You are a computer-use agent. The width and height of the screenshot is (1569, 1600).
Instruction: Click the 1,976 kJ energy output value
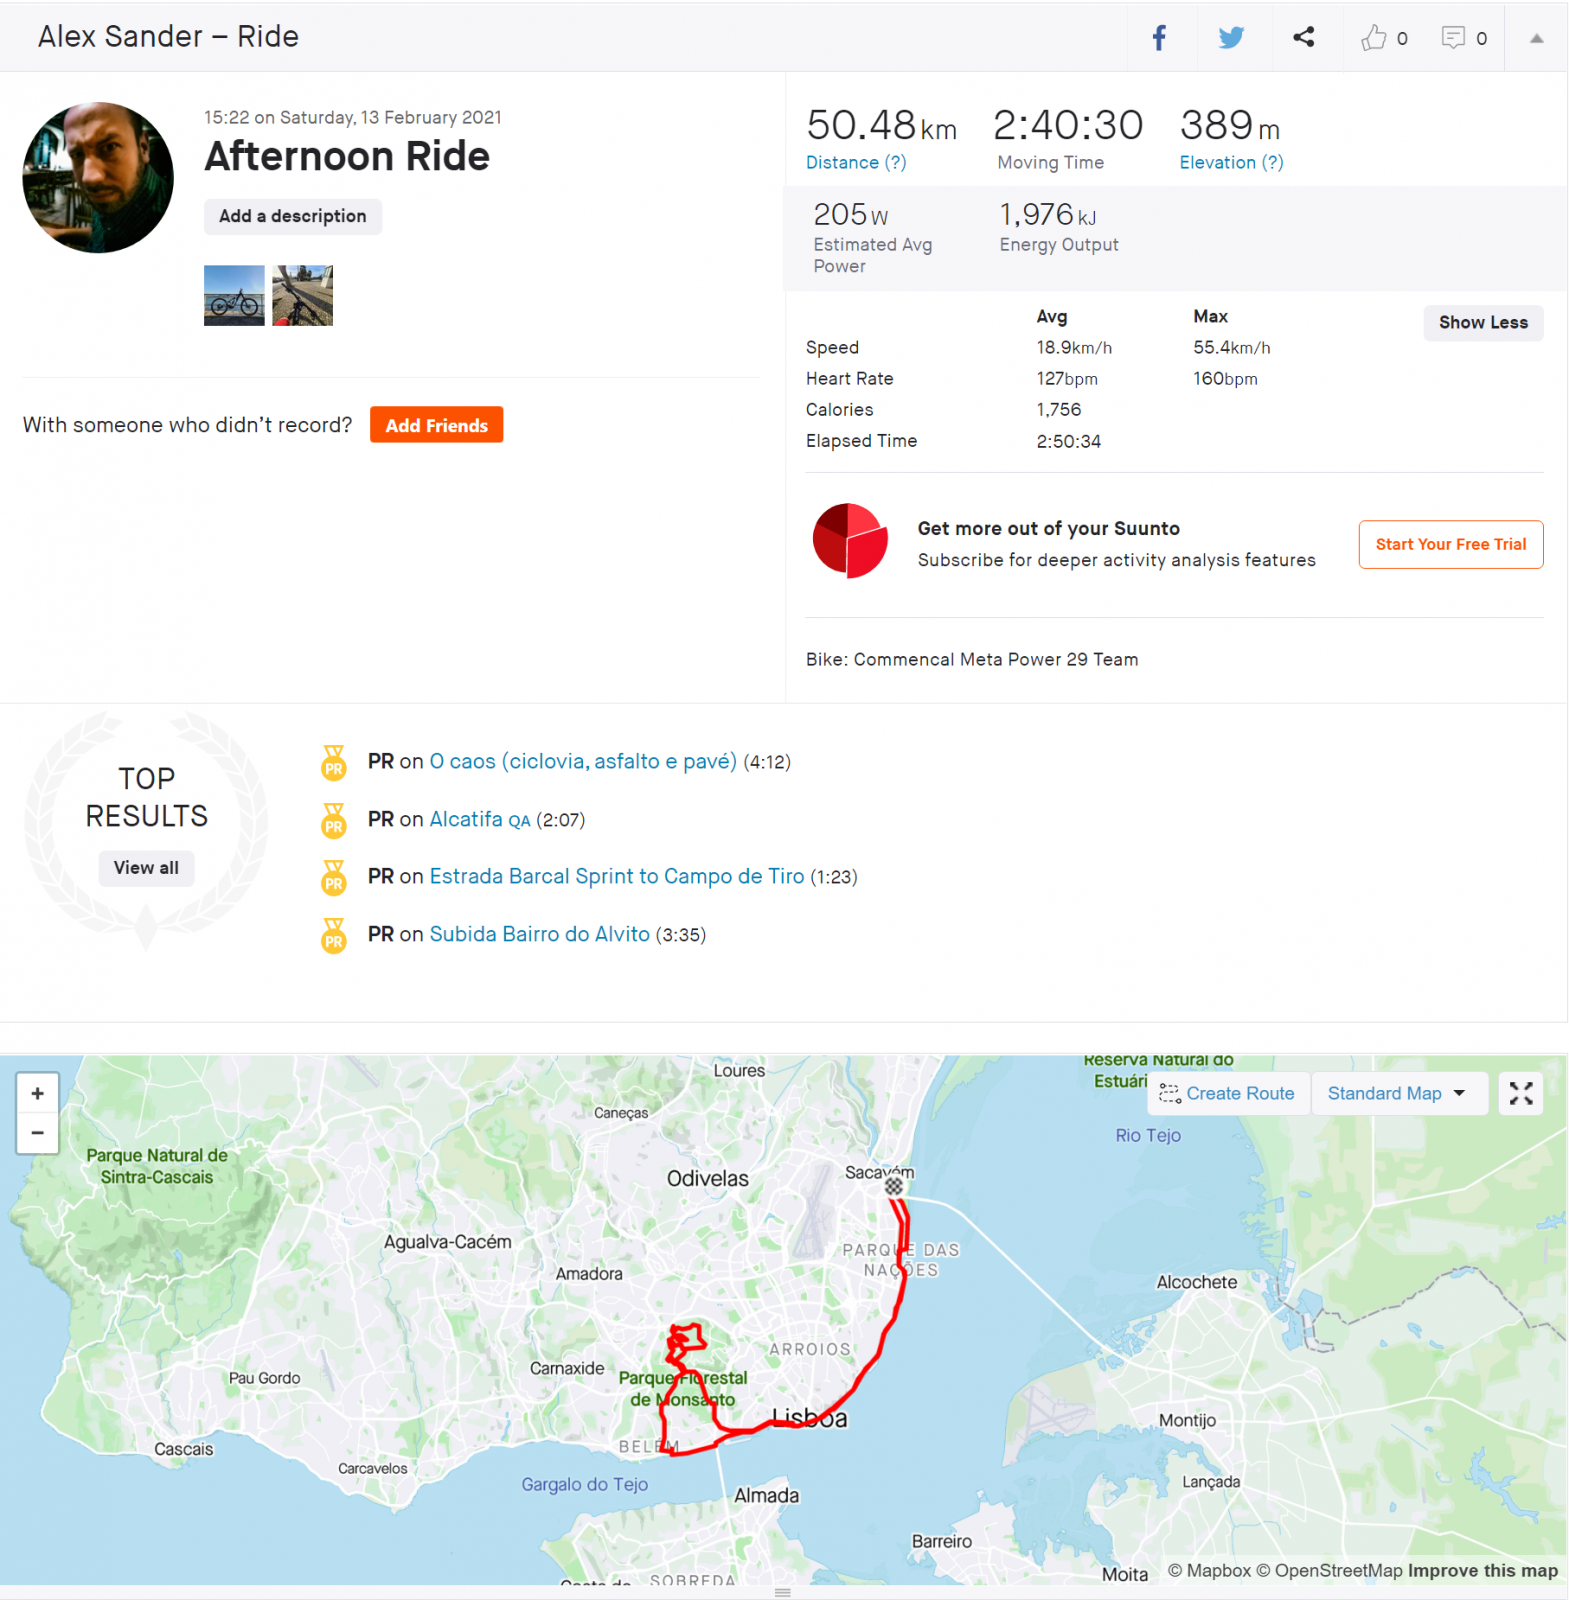[x=1048, y=215]
